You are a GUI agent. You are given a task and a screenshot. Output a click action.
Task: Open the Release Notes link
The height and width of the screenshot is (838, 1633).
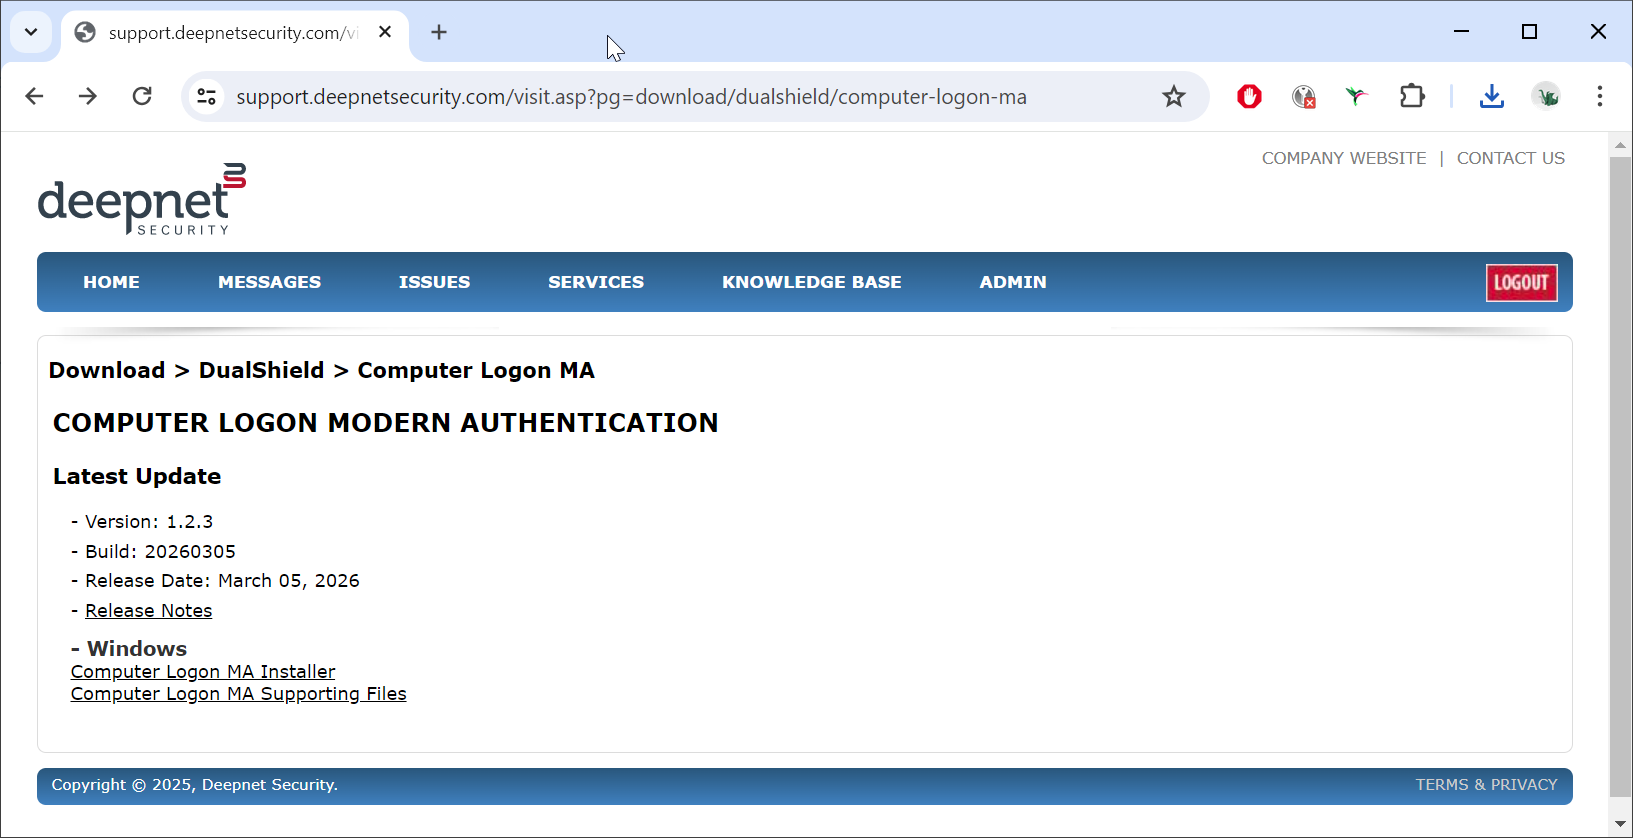tap(148, 611)
